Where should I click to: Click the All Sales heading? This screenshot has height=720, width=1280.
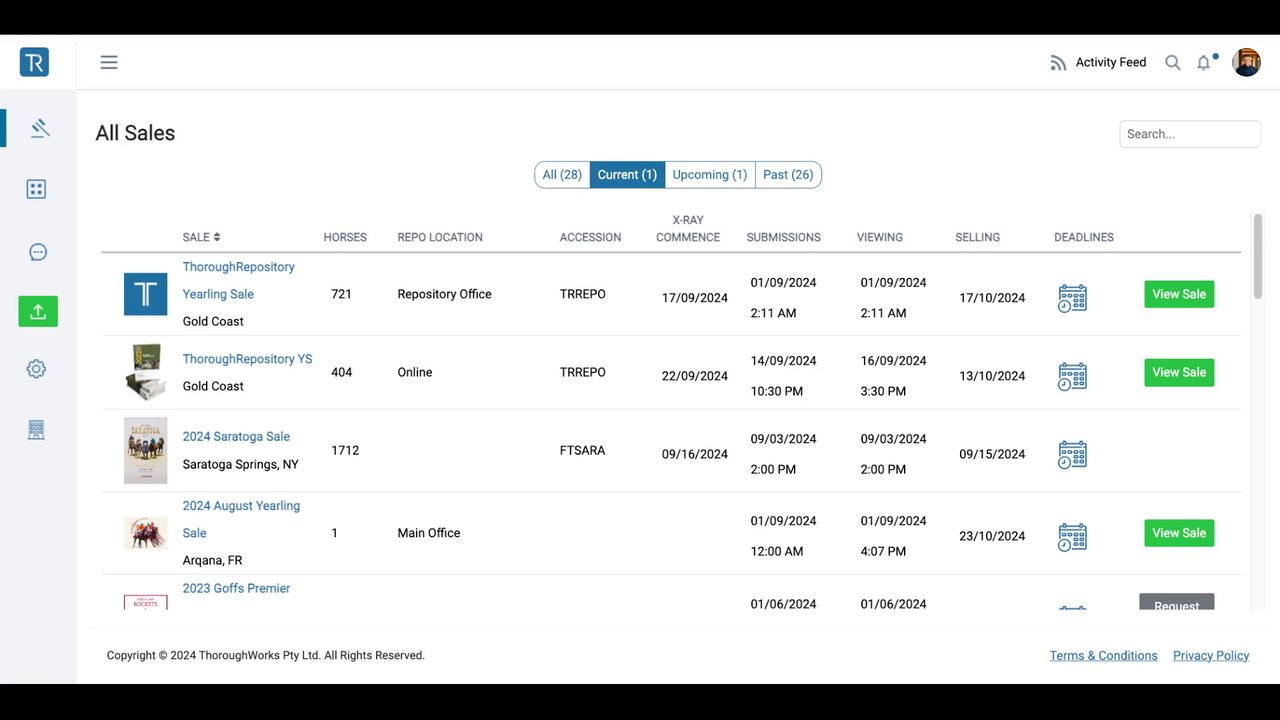(x=135, y=133)
